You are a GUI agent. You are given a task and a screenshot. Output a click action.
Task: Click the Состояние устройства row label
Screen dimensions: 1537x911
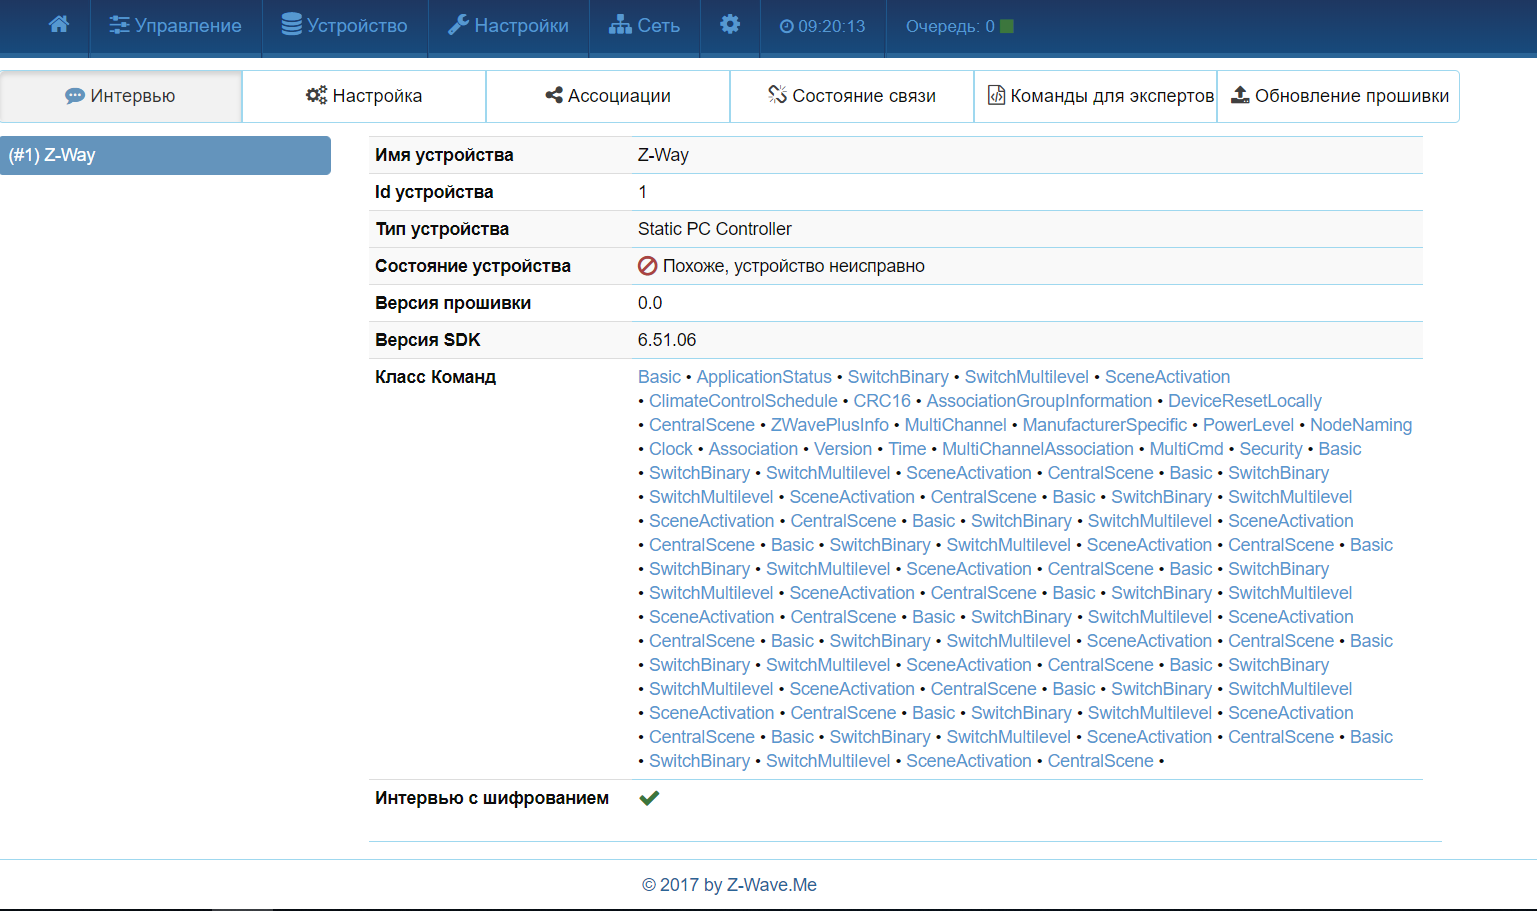coord(473,266)
